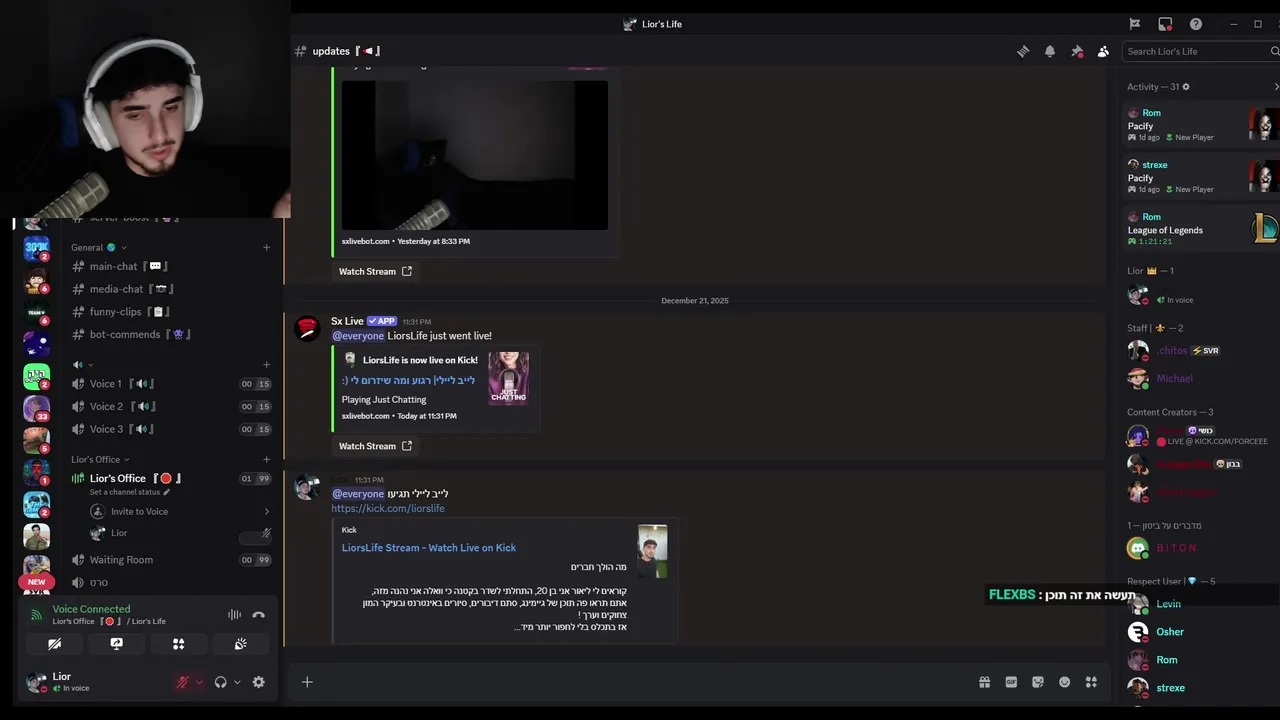The width and height of the screenshot is (1280, 720).
Task: Open audio output options dropdown
Action: (237, 682)
